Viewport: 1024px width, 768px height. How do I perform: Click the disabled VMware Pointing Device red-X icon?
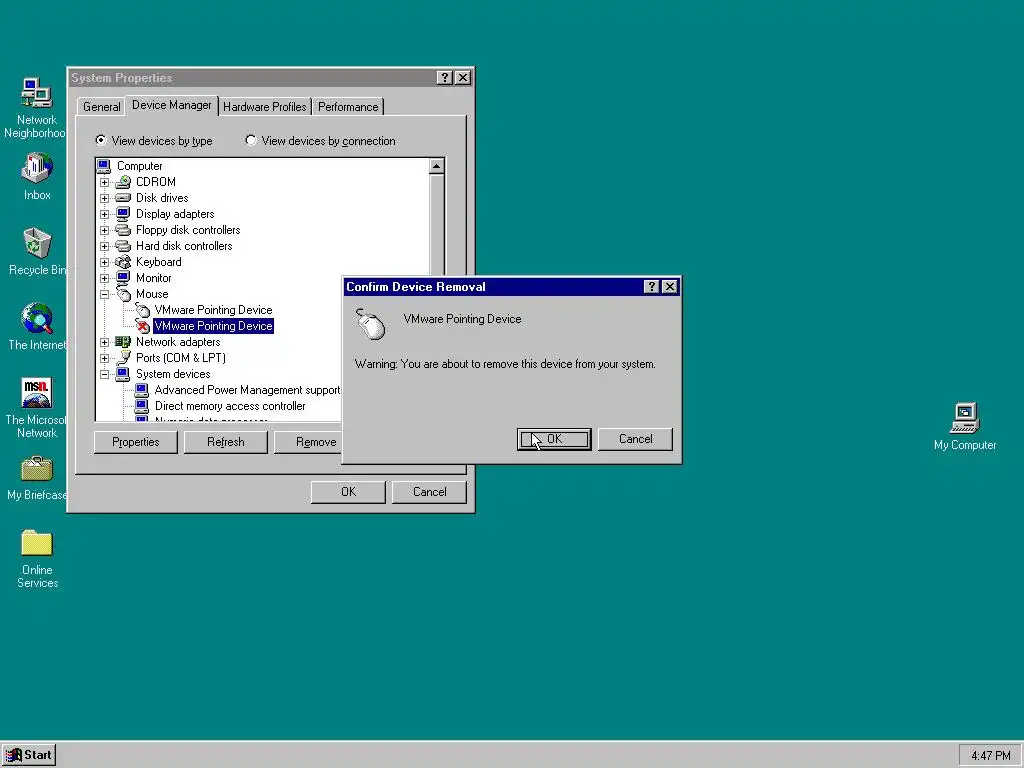pyautogui.click(x=142, y=326)
